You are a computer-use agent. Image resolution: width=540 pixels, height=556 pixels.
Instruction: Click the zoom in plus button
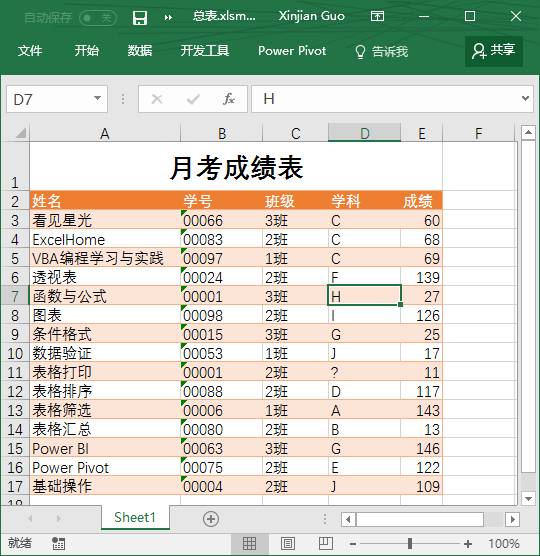(x=468, y=543)
